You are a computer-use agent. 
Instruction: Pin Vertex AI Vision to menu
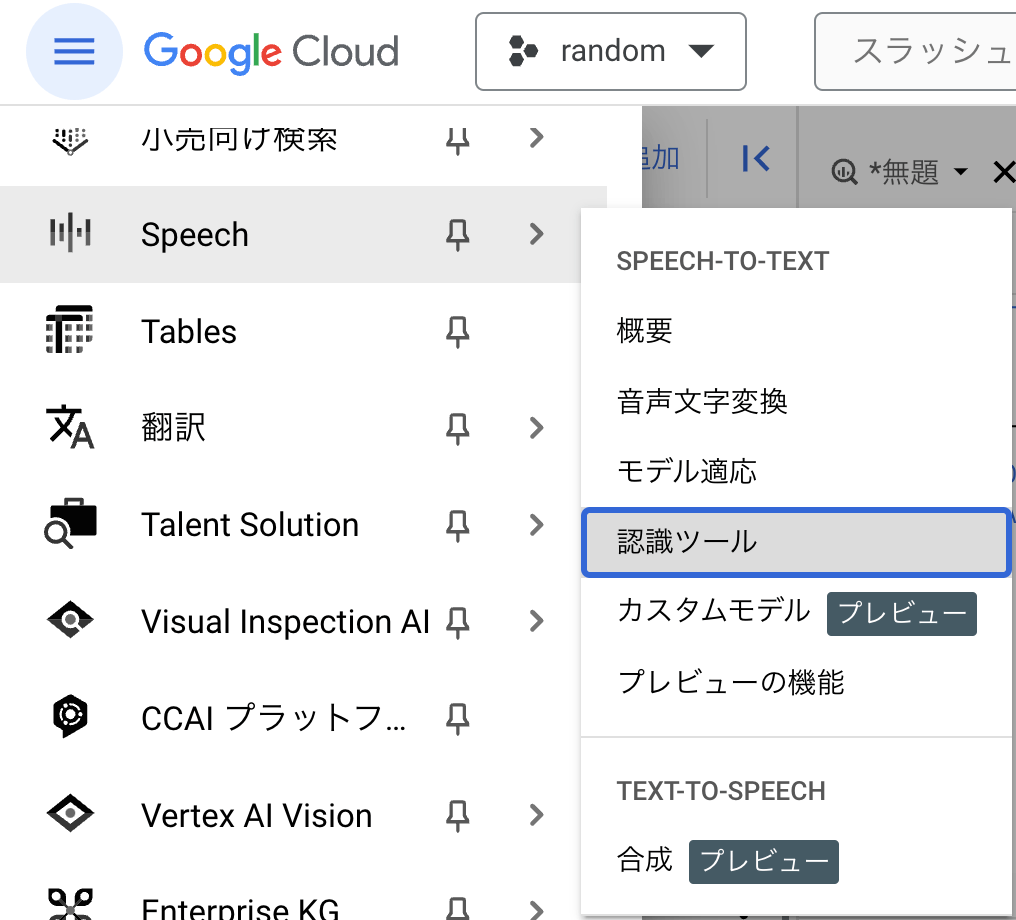pyautogui.click(x=457, y=815)
